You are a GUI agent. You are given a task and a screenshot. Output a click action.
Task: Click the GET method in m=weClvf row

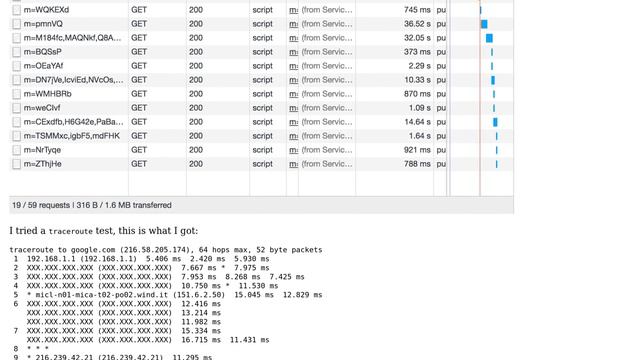point(139,108)
